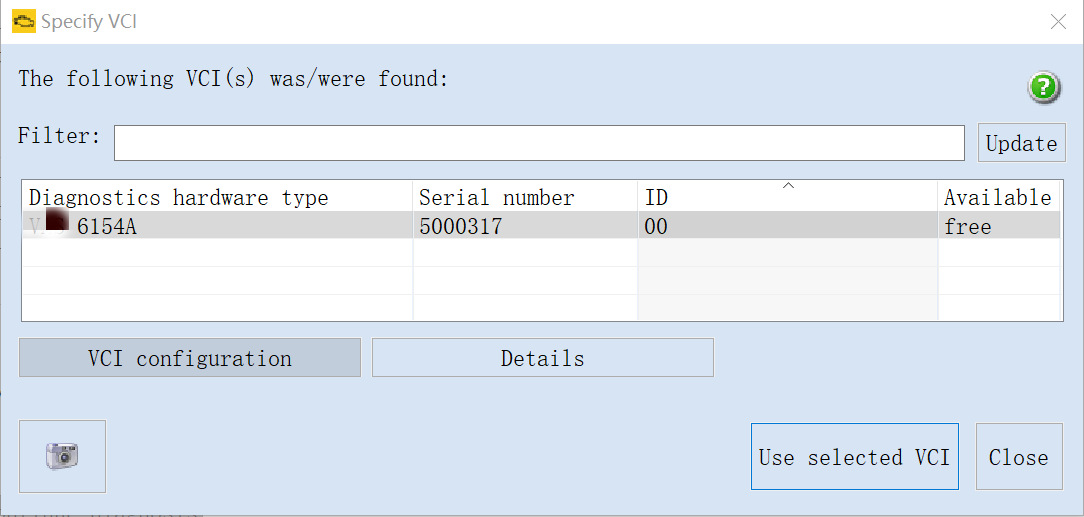Select the 6154A hardware row
The width and height of the screenshot is (1084, 517).
[107, 227]
